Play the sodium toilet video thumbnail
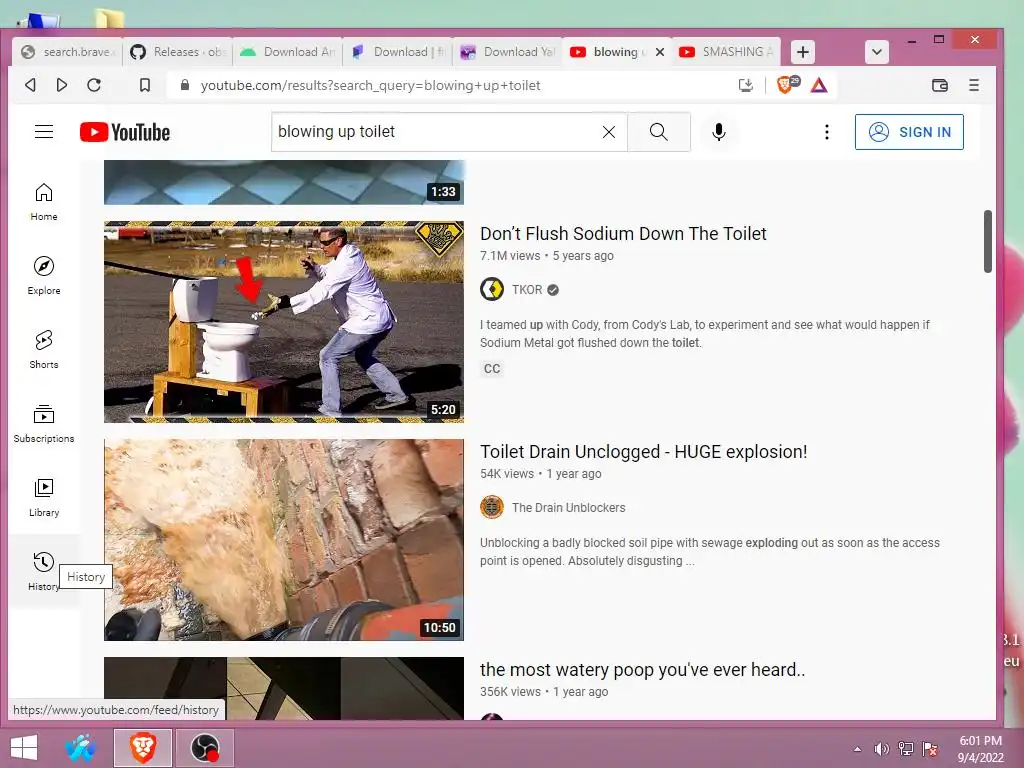 pyautogui.click(x=284, y=322)
